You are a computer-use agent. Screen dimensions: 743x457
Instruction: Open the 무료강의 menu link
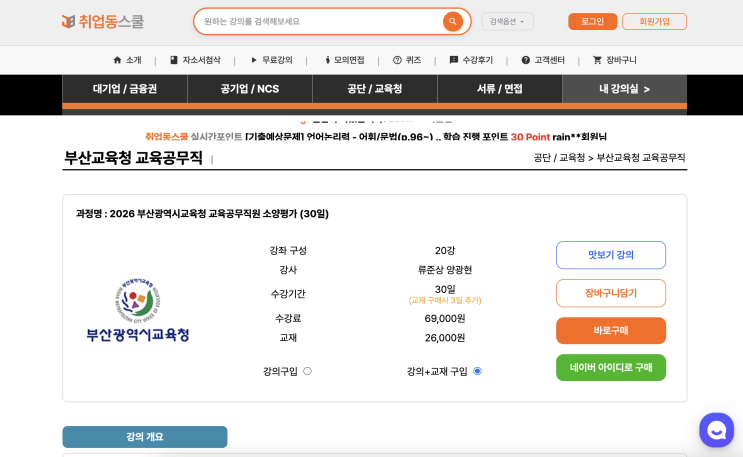(x=277, y=60)
